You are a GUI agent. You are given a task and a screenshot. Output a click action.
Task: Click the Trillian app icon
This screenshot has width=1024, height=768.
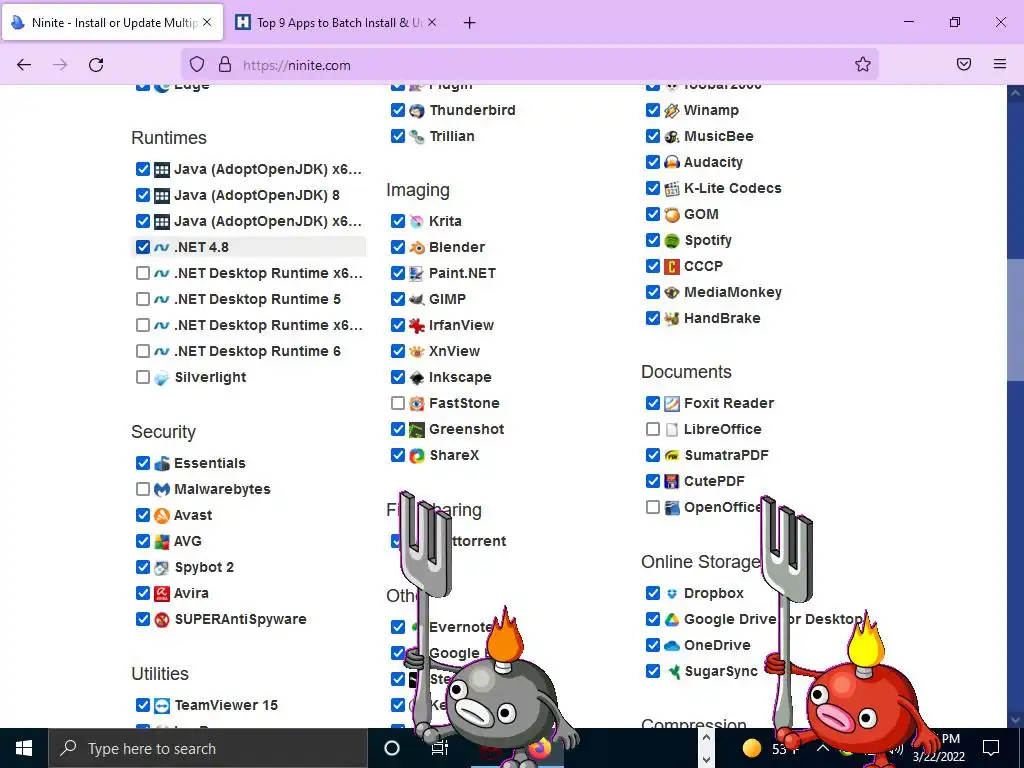pyautogui.click(x=417, y=136)
